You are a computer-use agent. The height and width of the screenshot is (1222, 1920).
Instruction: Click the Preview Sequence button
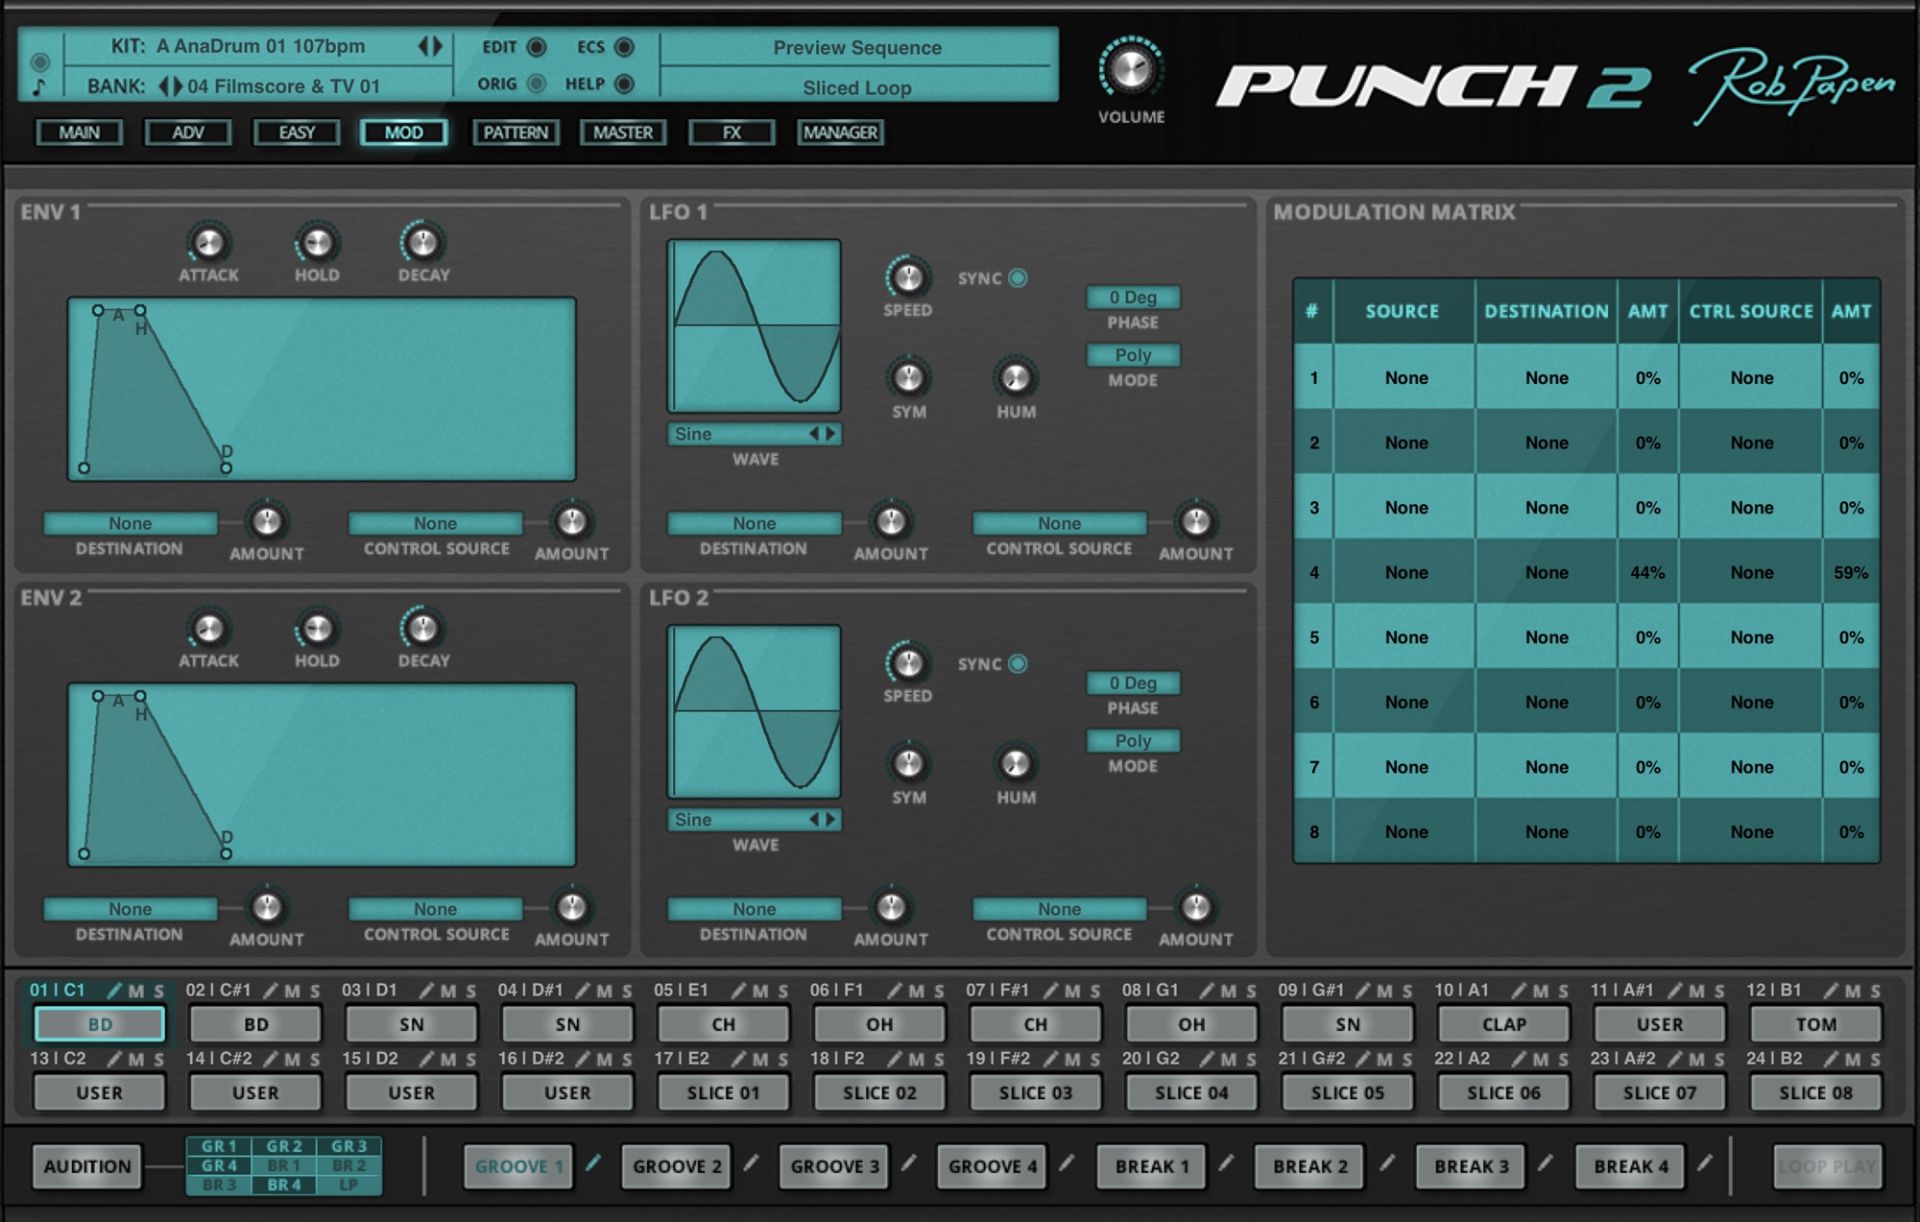coord(857,47)
